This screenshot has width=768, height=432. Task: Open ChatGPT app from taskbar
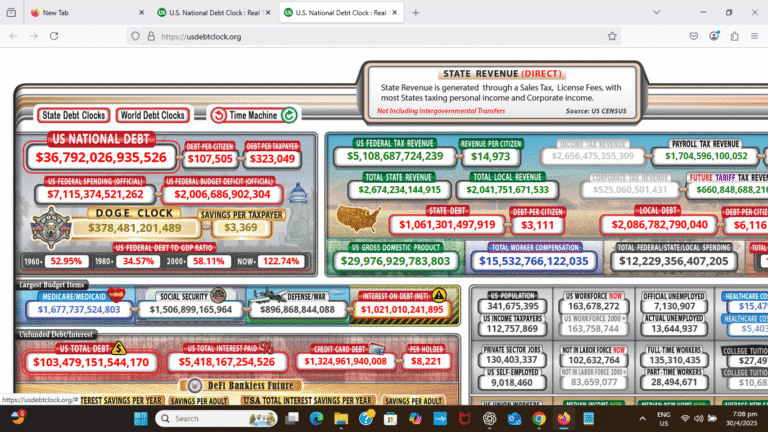tap(489, 418)
